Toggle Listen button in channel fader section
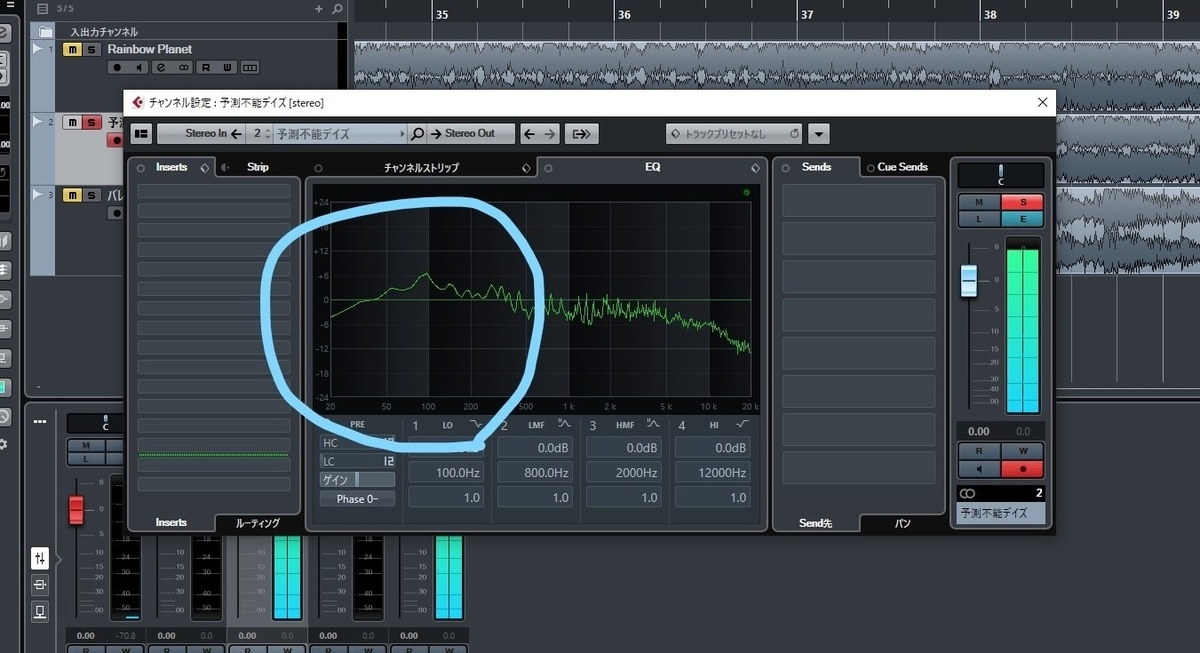 pos(979,218)
